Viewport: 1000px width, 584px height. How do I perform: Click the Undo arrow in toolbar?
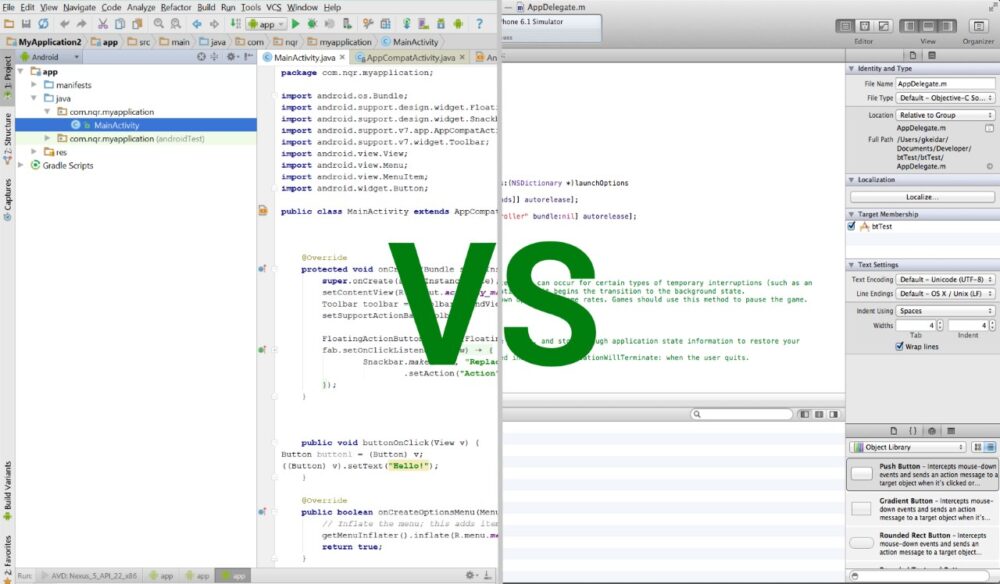(x=64, y=23)
